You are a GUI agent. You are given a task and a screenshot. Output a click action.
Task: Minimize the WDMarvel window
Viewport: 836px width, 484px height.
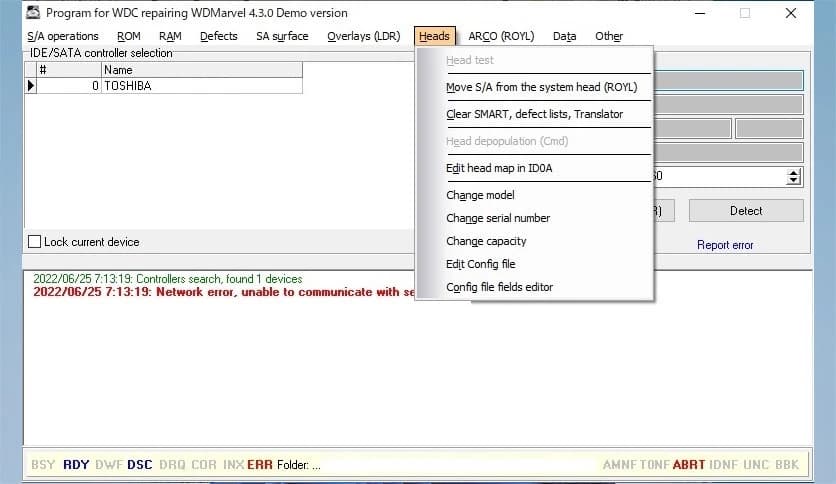(700, 13)
